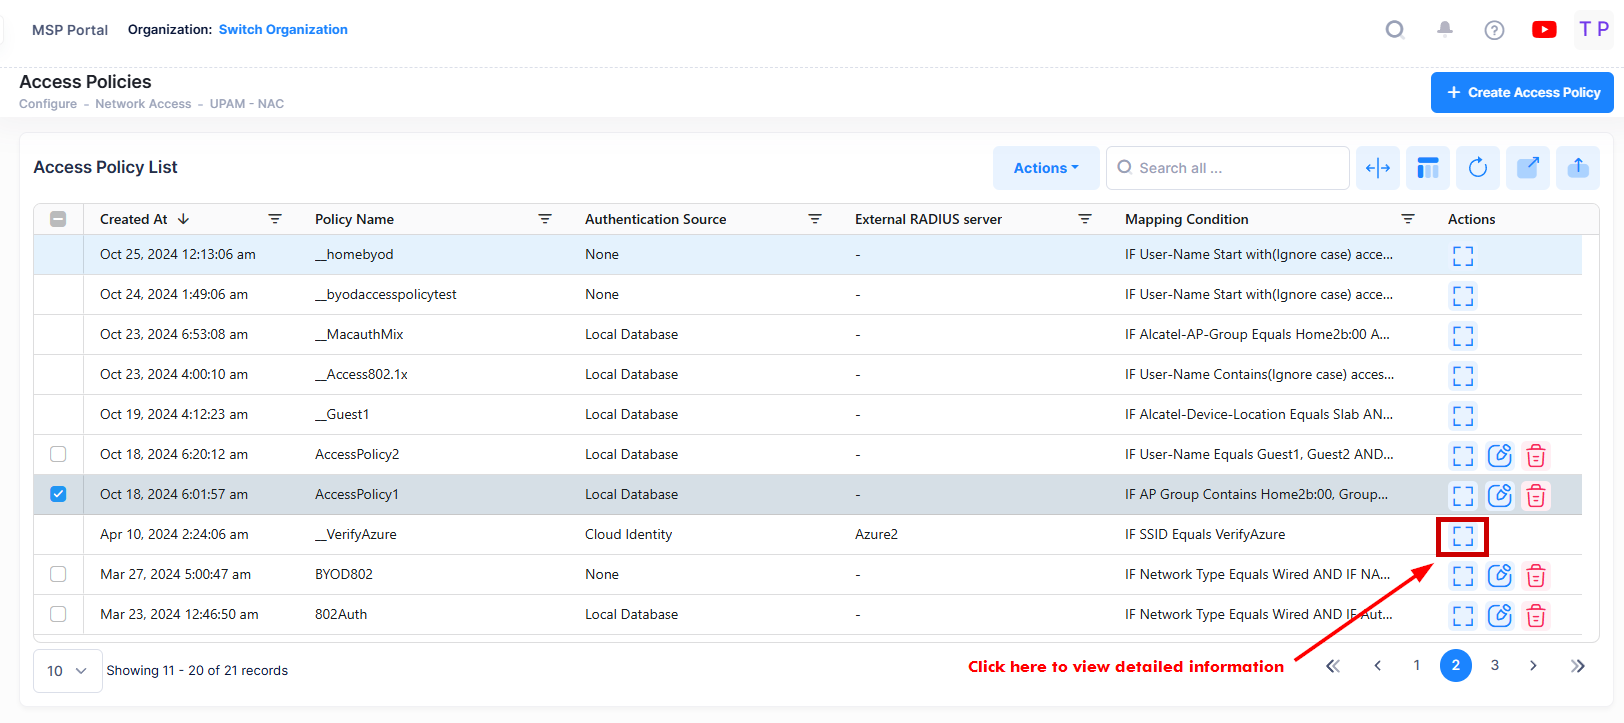
Task: Click the help question mark icon
Action: (x=1494, y=30)
